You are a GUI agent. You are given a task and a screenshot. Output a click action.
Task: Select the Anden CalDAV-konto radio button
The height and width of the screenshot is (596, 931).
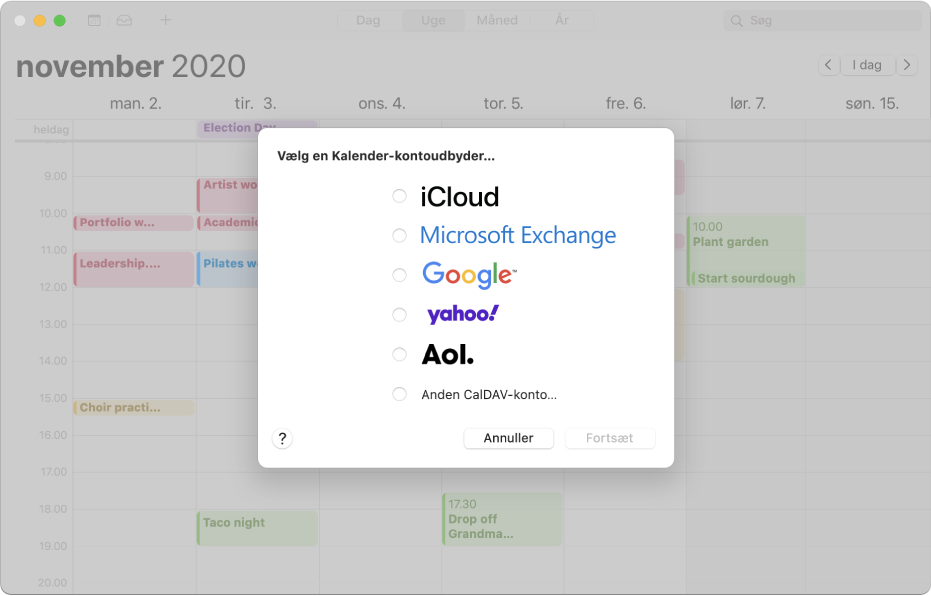pos(400,394)
